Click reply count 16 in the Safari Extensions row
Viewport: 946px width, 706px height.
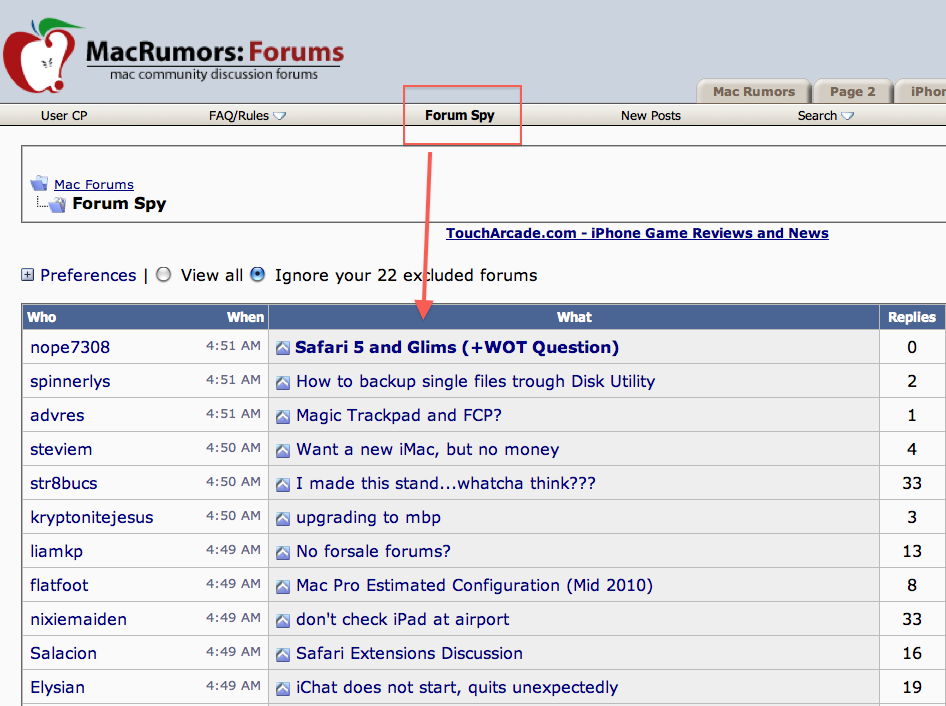[x=912, y=654]
